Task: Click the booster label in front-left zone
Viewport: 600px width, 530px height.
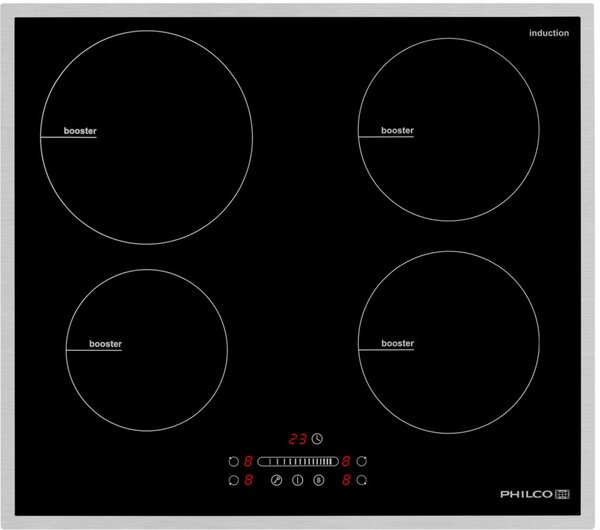Action: coord(106,344)
